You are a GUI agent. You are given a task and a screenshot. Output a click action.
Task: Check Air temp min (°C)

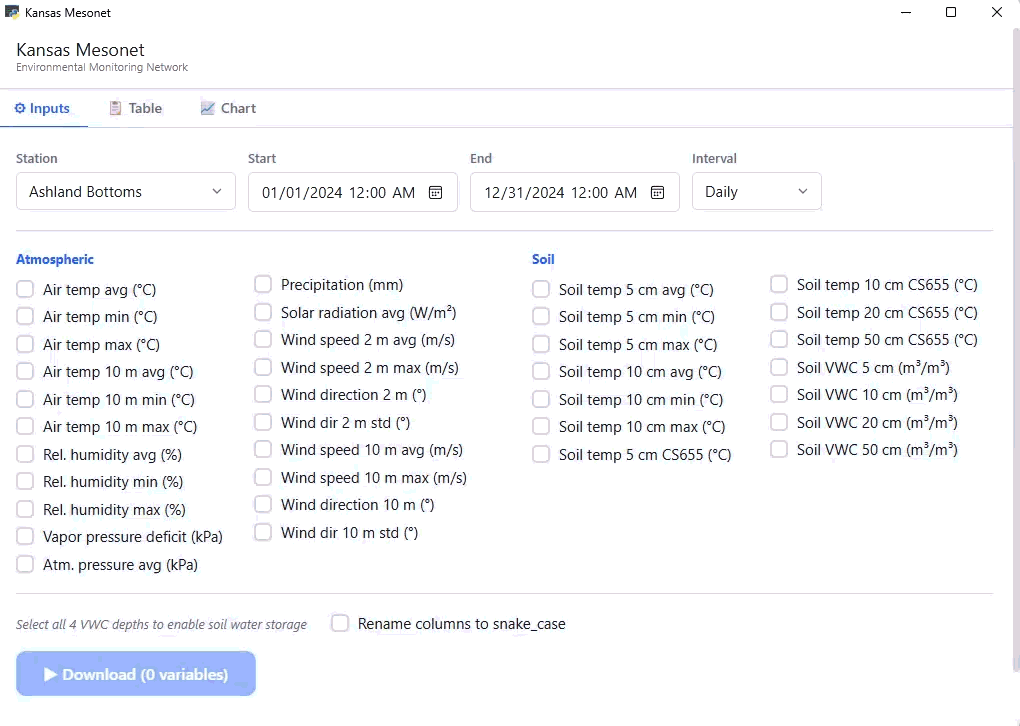click(25, 317)
